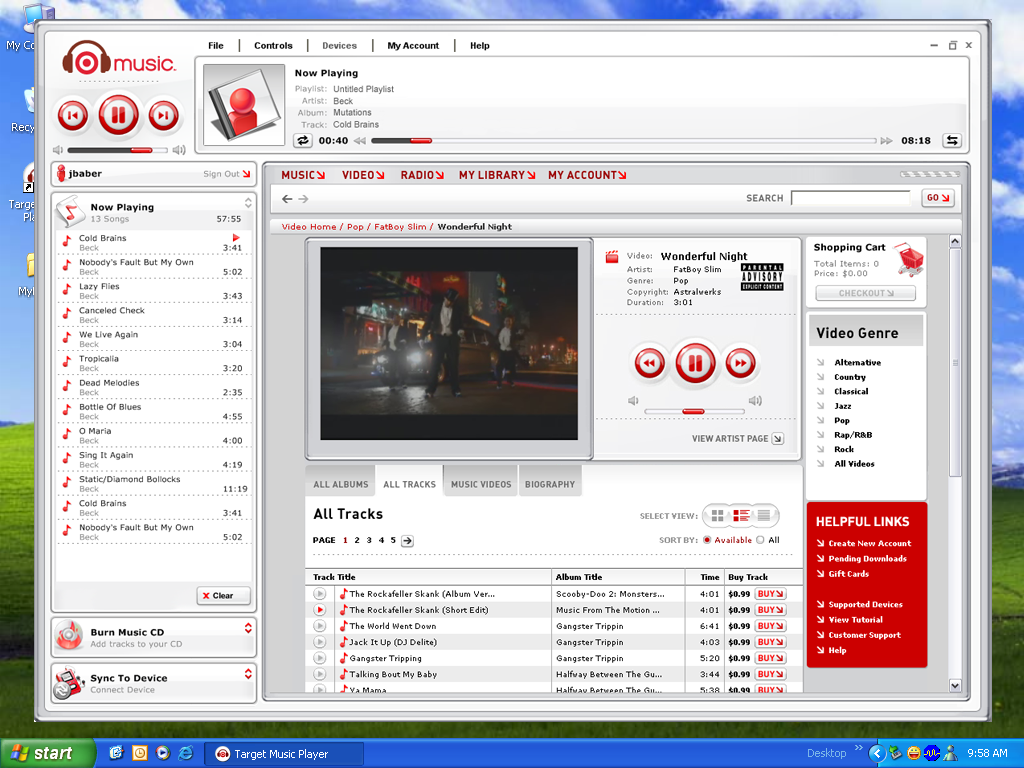Toggle shuffle icon beside the 08:18 time
Screen dimensions: 1024x768
pos(952,140)
